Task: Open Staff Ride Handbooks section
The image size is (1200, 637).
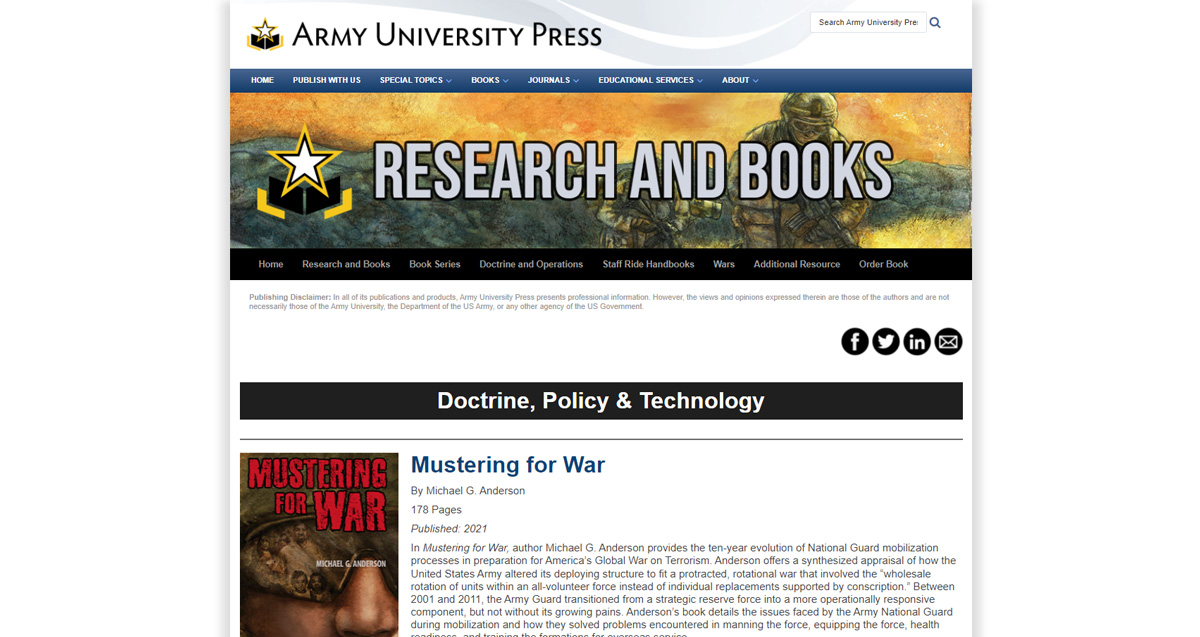Action: 648,264
